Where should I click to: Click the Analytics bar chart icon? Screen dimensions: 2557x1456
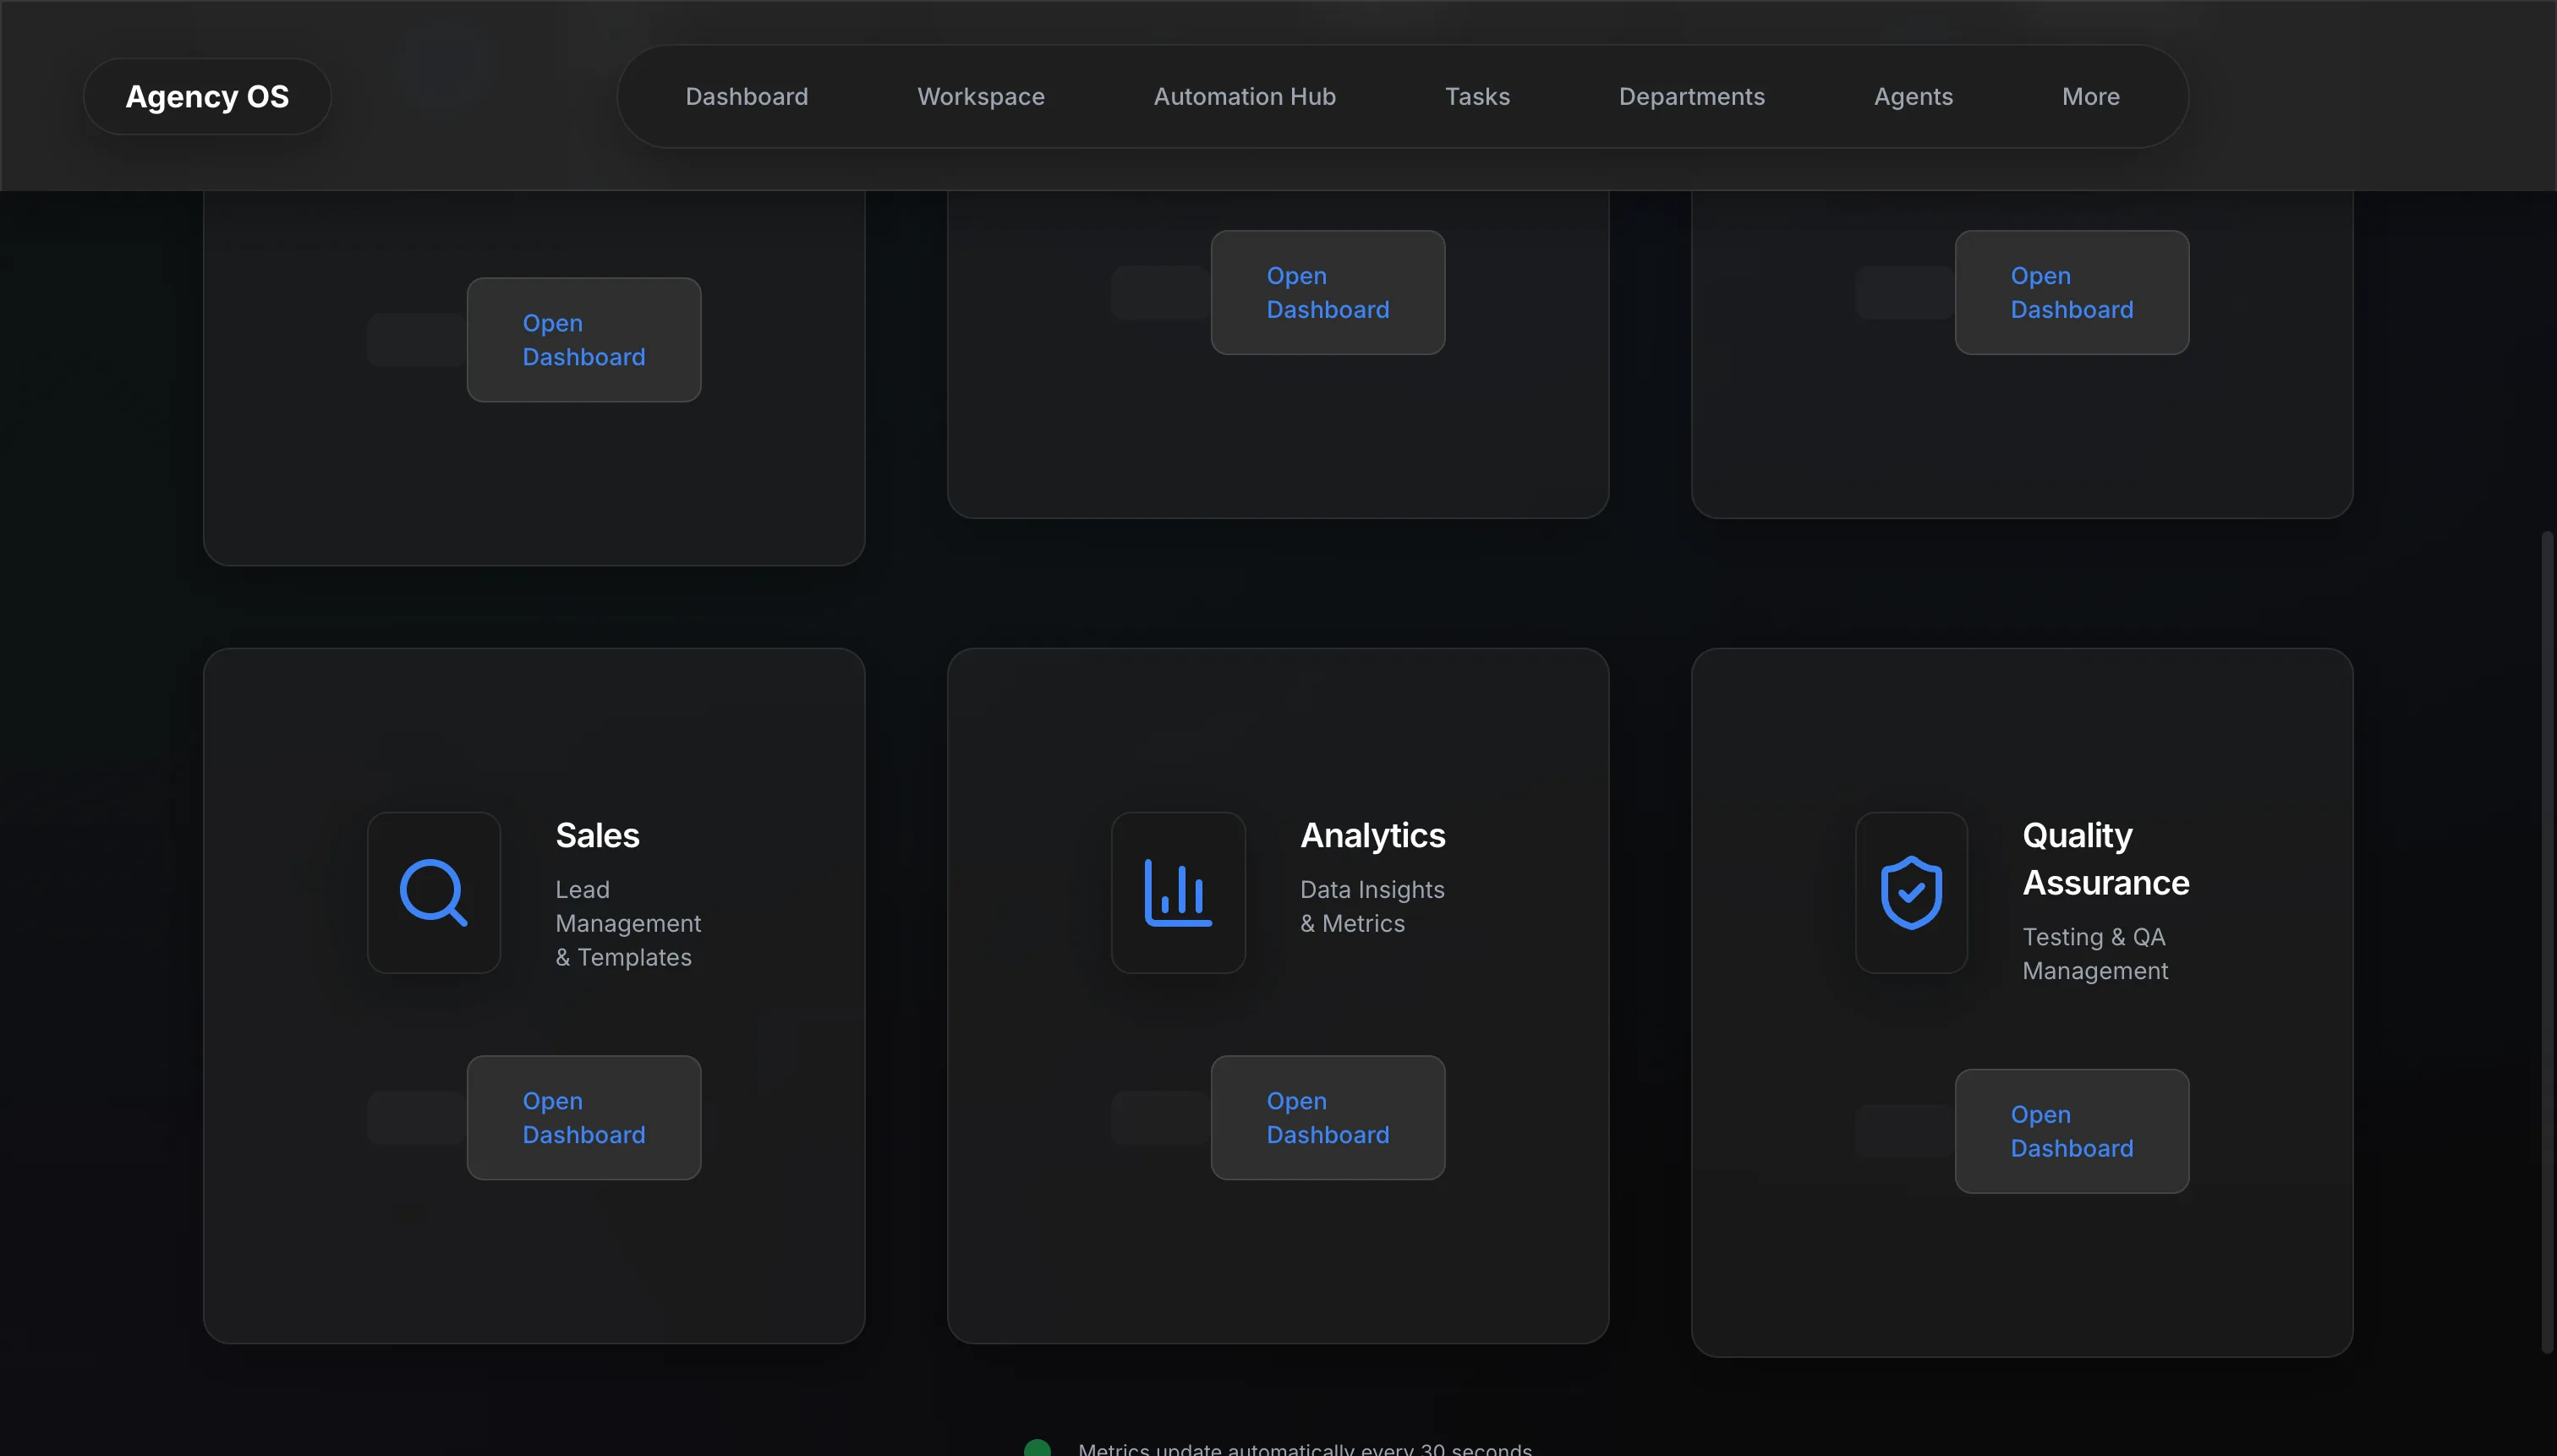point(1177,893)
